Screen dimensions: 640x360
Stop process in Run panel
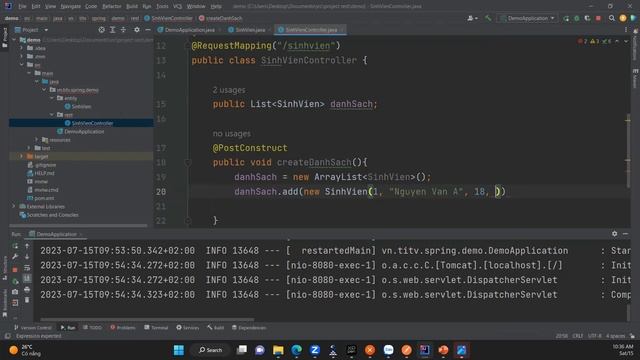15,270
